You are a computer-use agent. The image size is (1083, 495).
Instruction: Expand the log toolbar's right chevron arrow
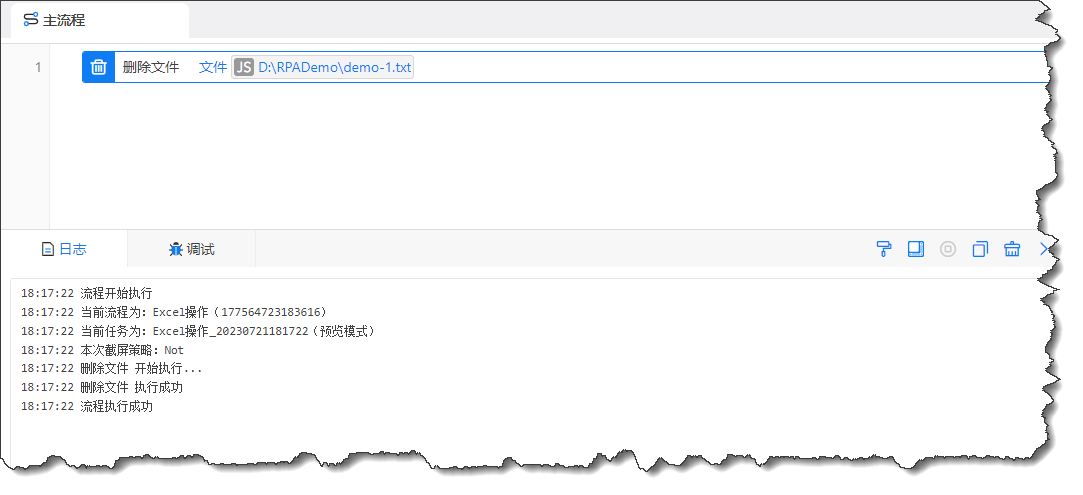point(1044,249)
